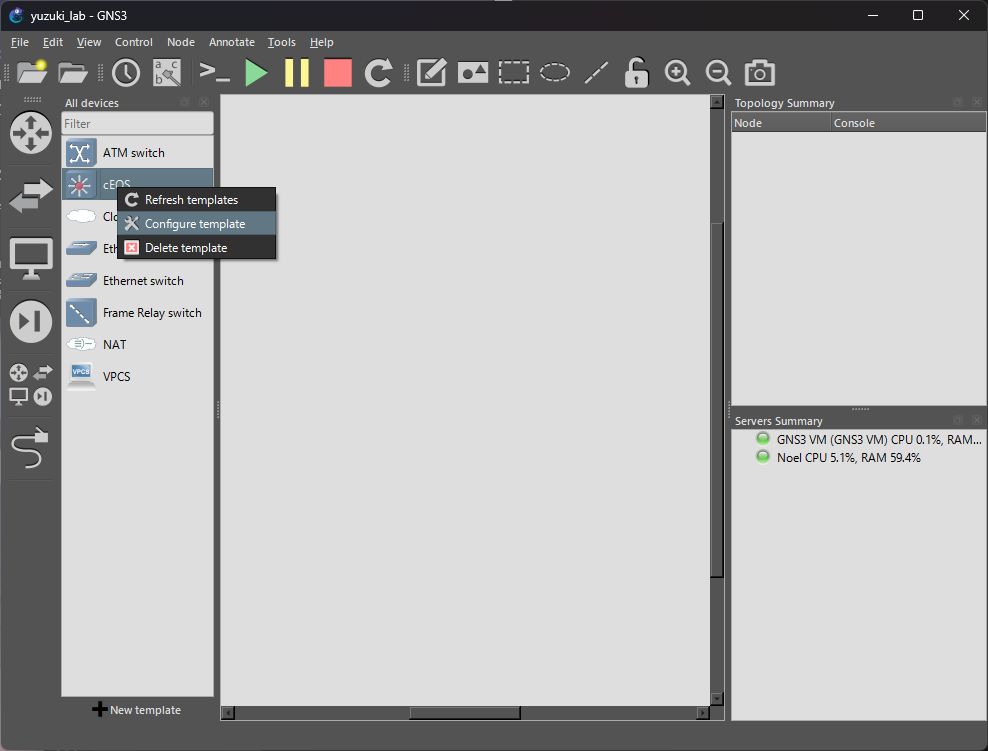Select the Insert a picture tool
This screenshot has width=988, height=751.
[x=473, y=73]
